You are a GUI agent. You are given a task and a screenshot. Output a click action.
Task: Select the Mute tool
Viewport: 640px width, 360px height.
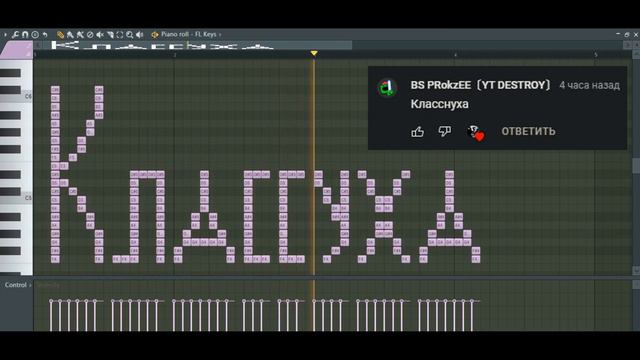pyautogui.click(x=100, y=35)
